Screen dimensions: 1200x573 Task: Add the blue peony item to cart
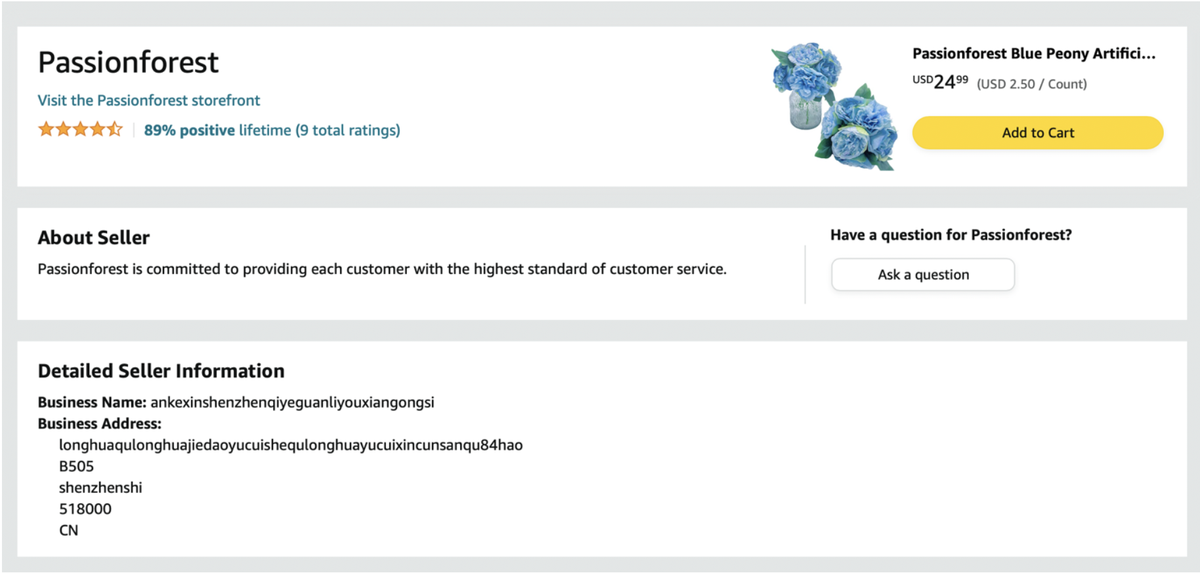point(1038,133)
